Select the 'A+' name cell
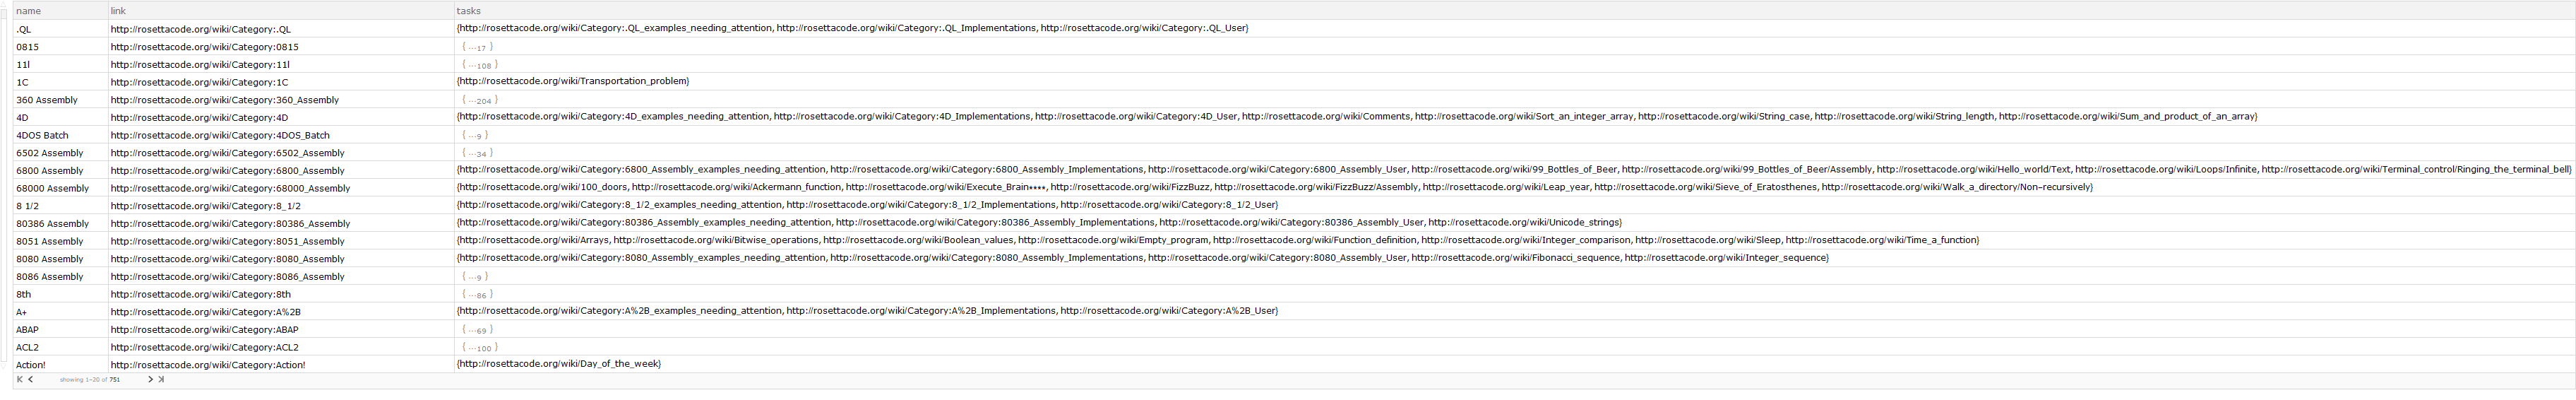Image resolution: width=2576 pixels, height=400 pixels. (x=60, y=312)
